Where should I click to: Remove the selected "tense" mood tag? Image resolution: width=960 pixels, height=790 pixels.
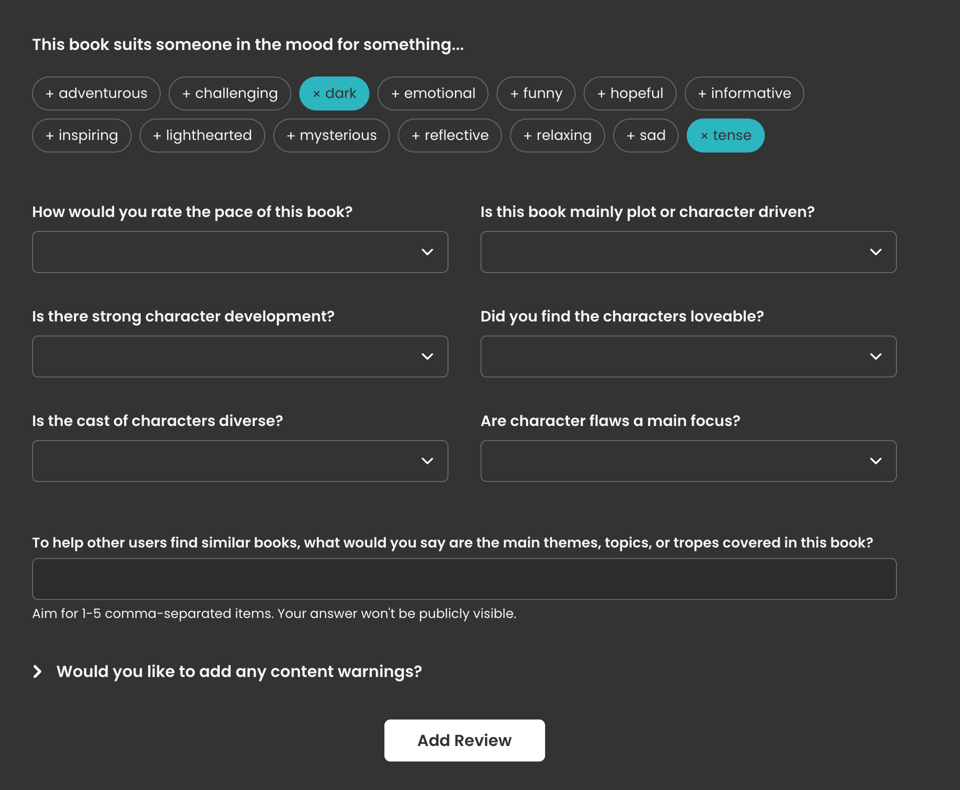click(725, 135)
